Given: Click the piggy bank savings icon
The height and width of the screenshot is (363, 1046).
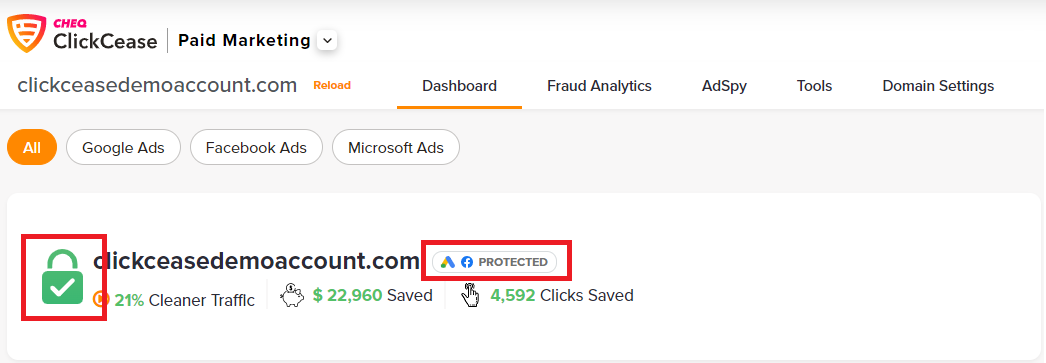Looking at the screenshot, I should 292,295.
